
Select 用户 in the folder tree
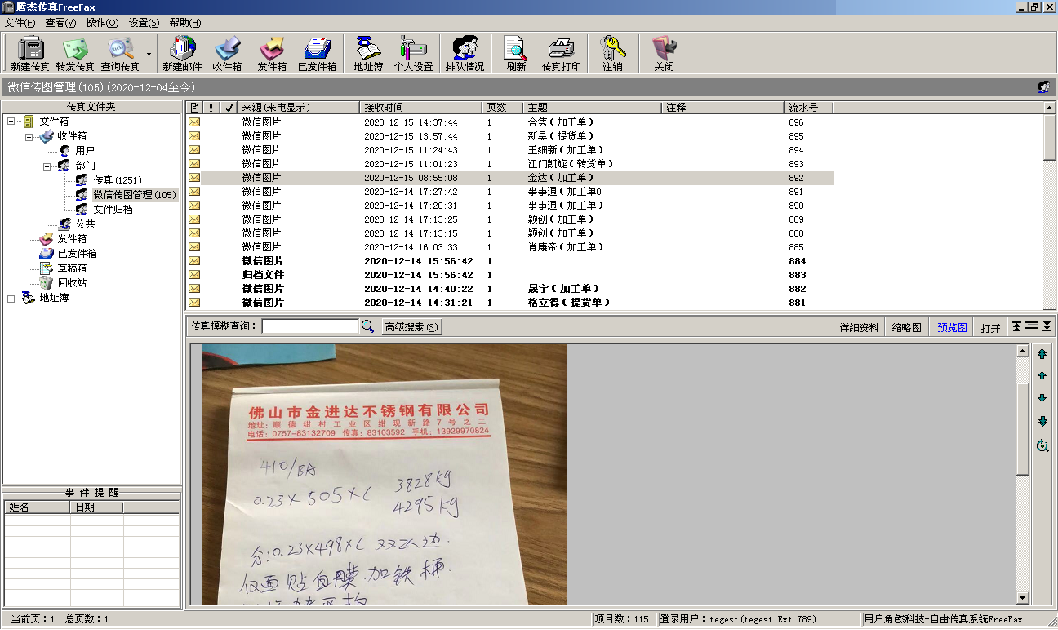click(x=85, y=150)
